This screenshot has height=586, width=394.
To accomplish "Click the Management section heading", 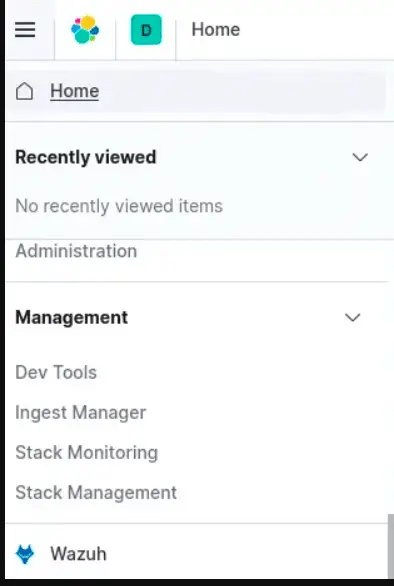I will (71, 317).
